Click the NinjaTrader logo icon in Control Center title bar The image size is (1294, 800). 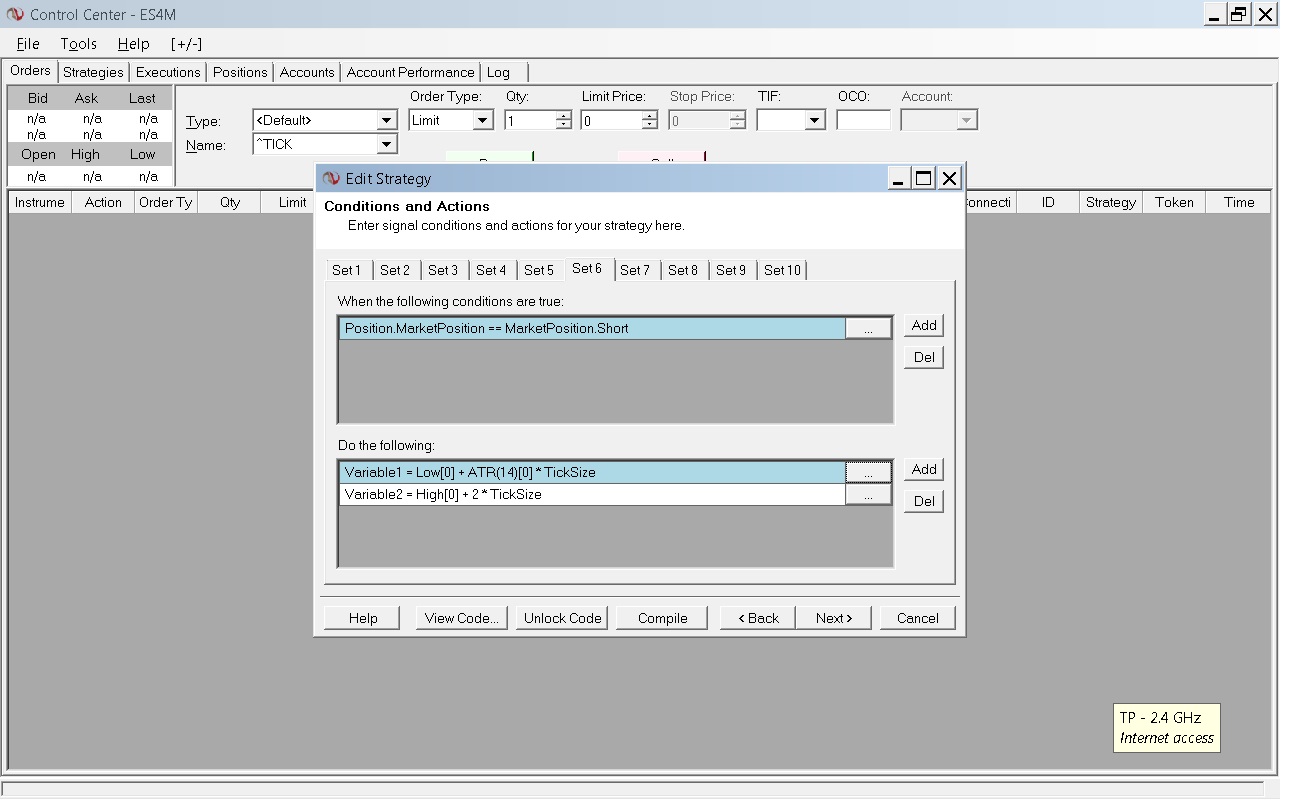tap(15, 14)
